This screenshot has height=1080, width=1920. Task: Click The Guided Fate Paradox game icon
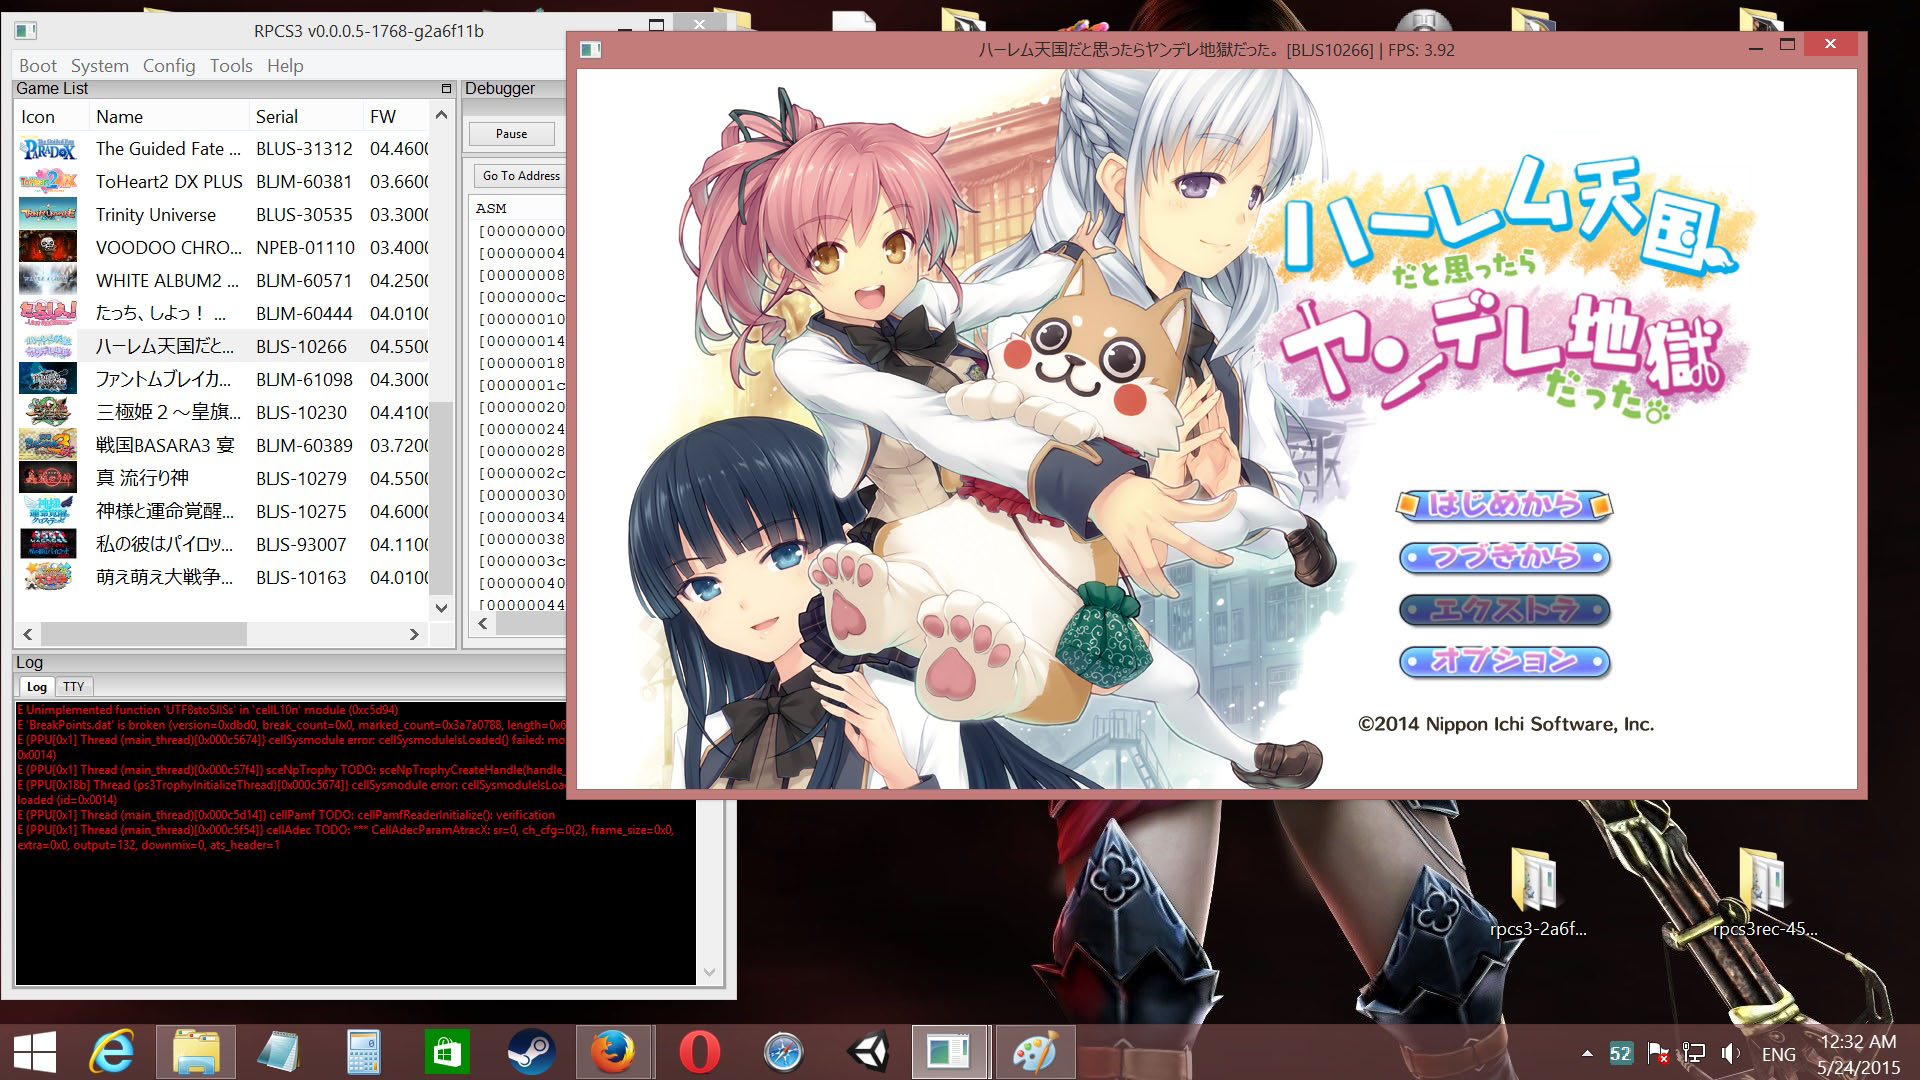(47, 148)
